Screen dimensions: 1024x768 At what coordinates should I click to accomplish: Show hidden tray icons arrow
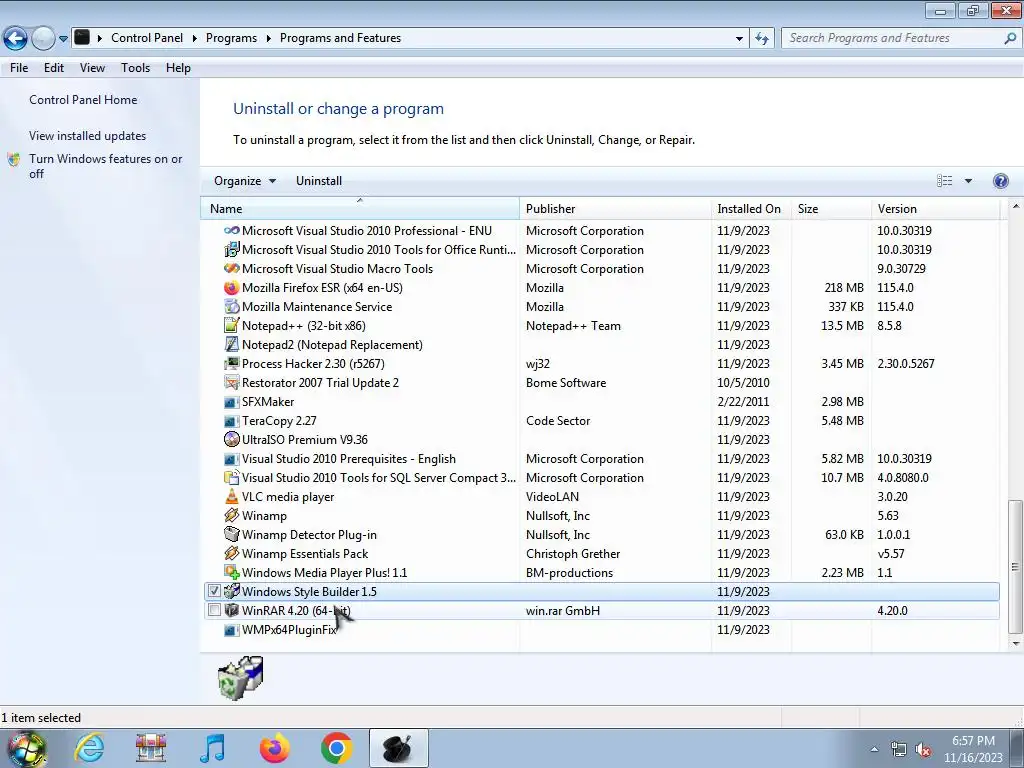pos(874,749)
